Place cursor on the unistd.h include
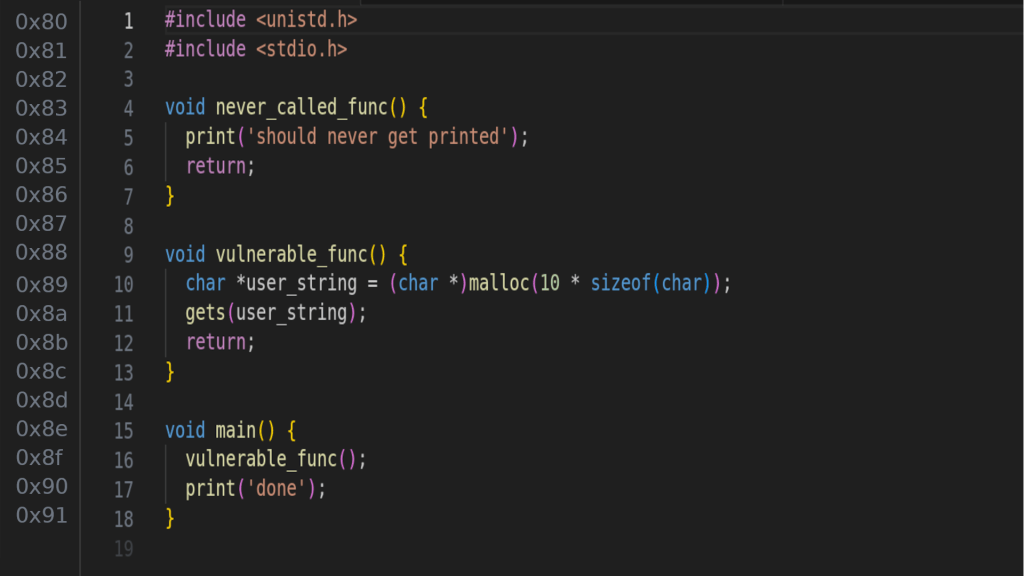 pyautogui.click(x=306, y=20)
